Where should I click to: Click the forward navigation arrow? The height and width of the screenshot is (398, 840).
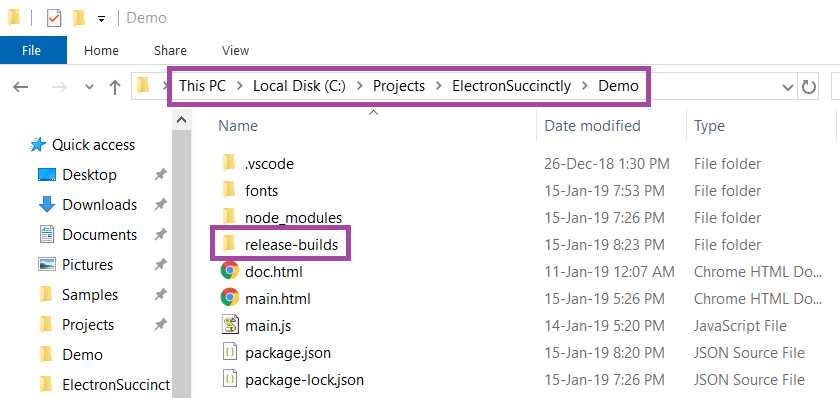point(59,87)
